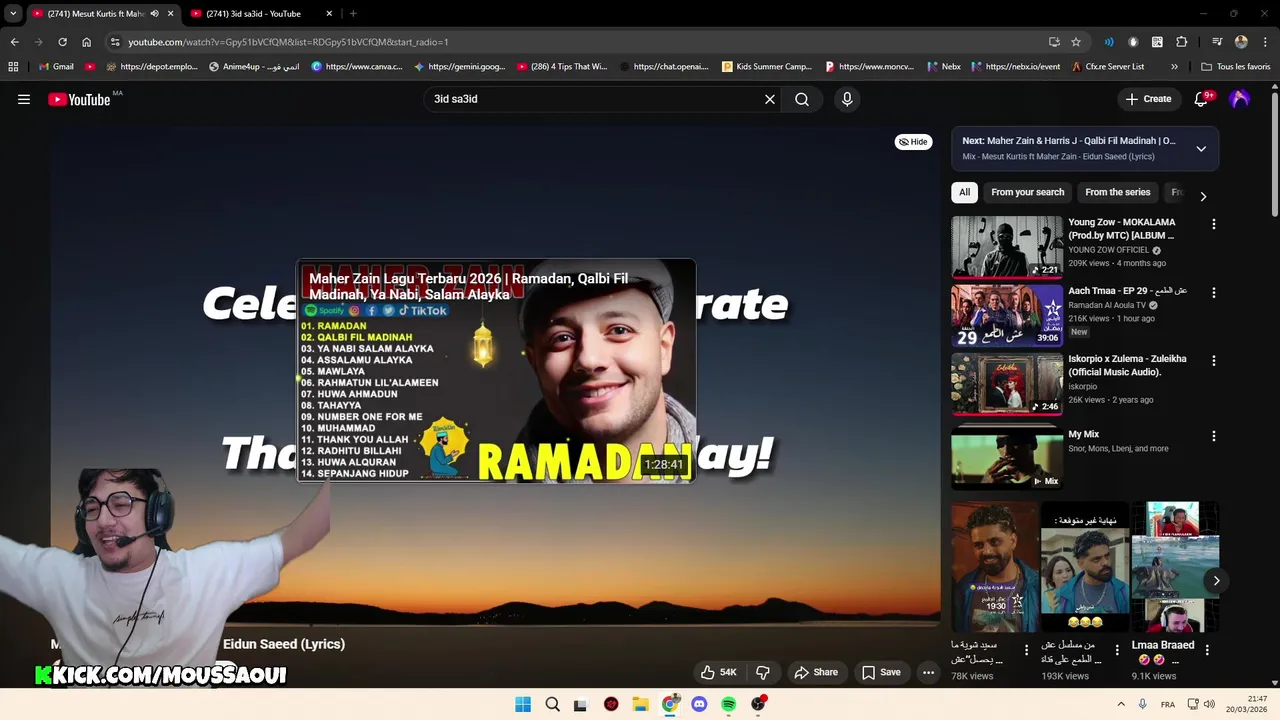
Task: Select the From your search chip
Action: click(x=1028, y=192)
